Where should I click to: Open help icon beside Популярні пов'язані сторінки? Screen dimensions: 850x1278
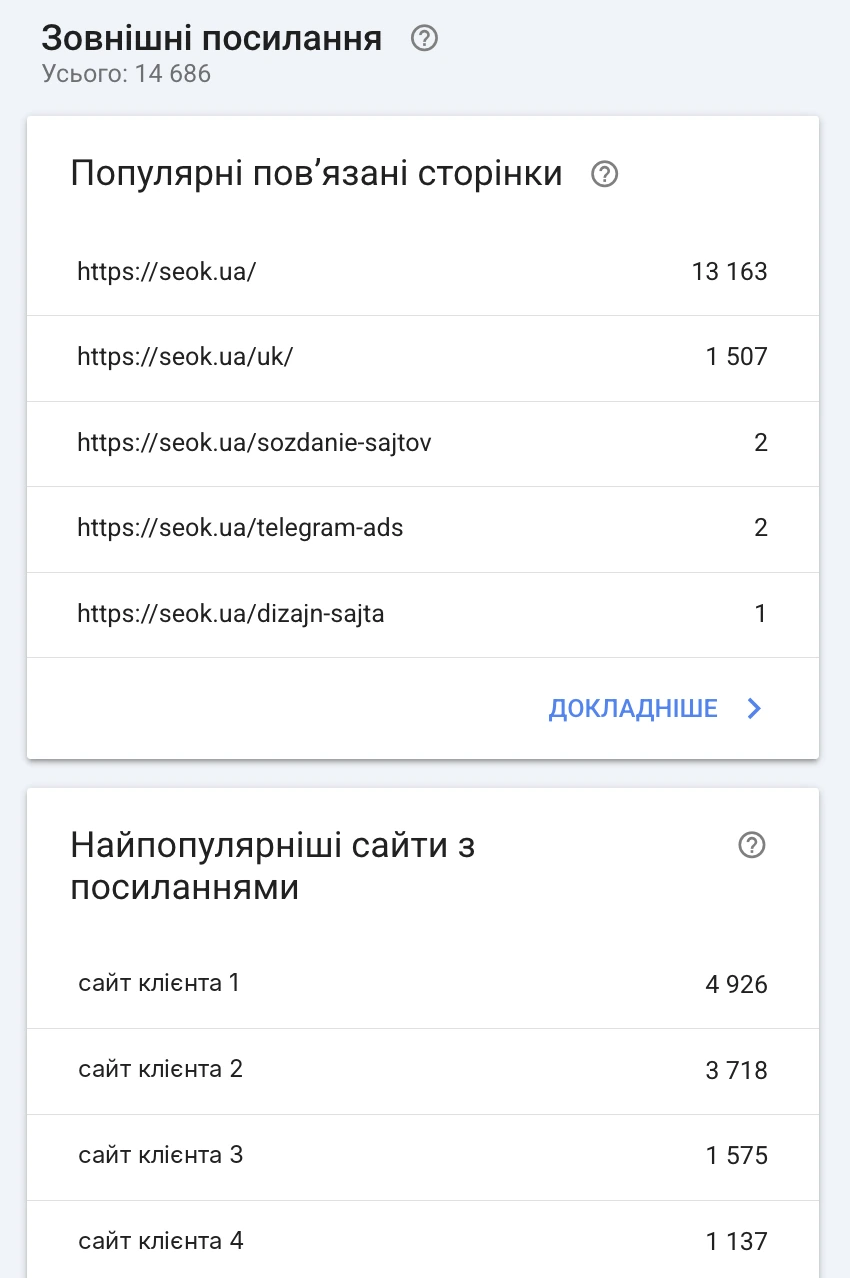pyautogui.click(x=605, y=174)
